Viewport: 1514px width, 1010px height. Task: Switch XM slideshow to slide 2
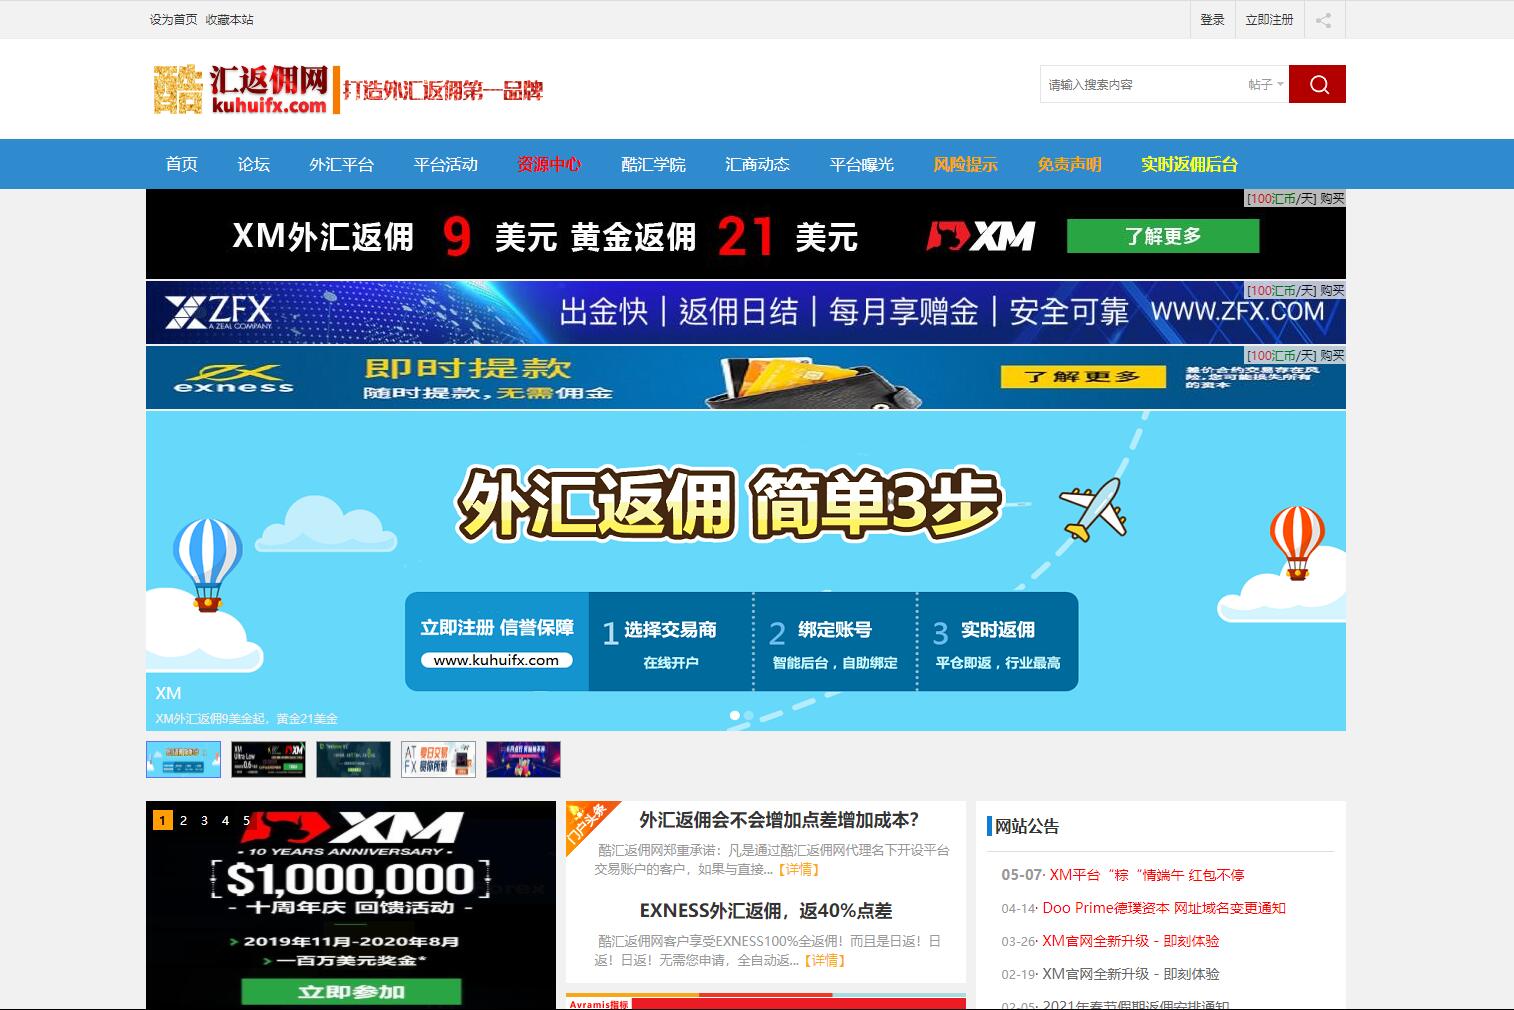(184, 820)
